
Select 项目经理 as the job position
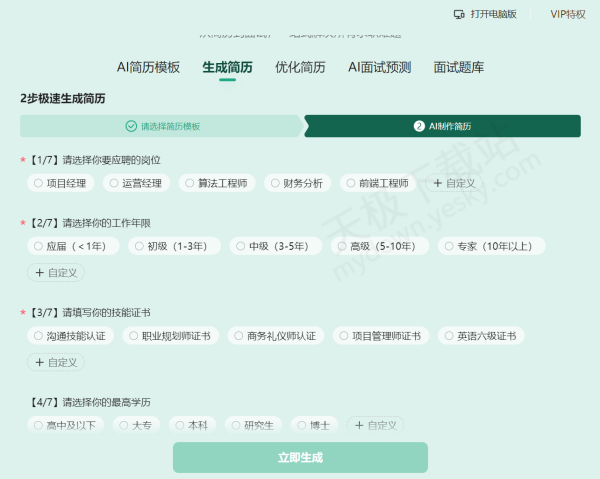click(x=60, y=183)
